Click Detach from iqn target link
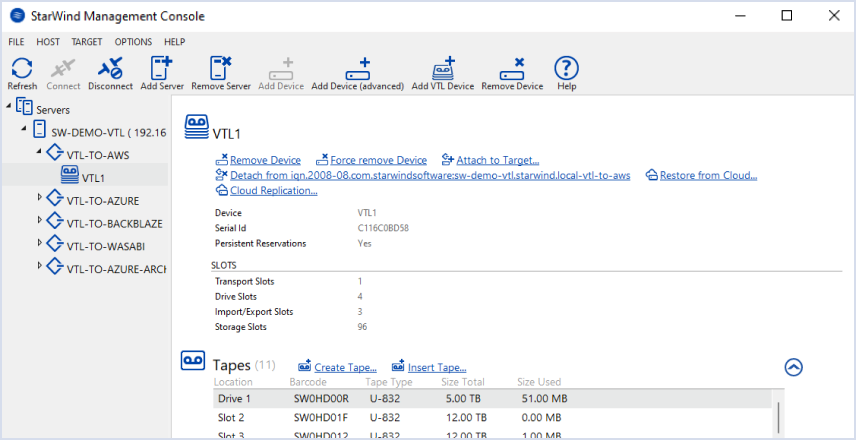856x440 pixels. [430, 175]
